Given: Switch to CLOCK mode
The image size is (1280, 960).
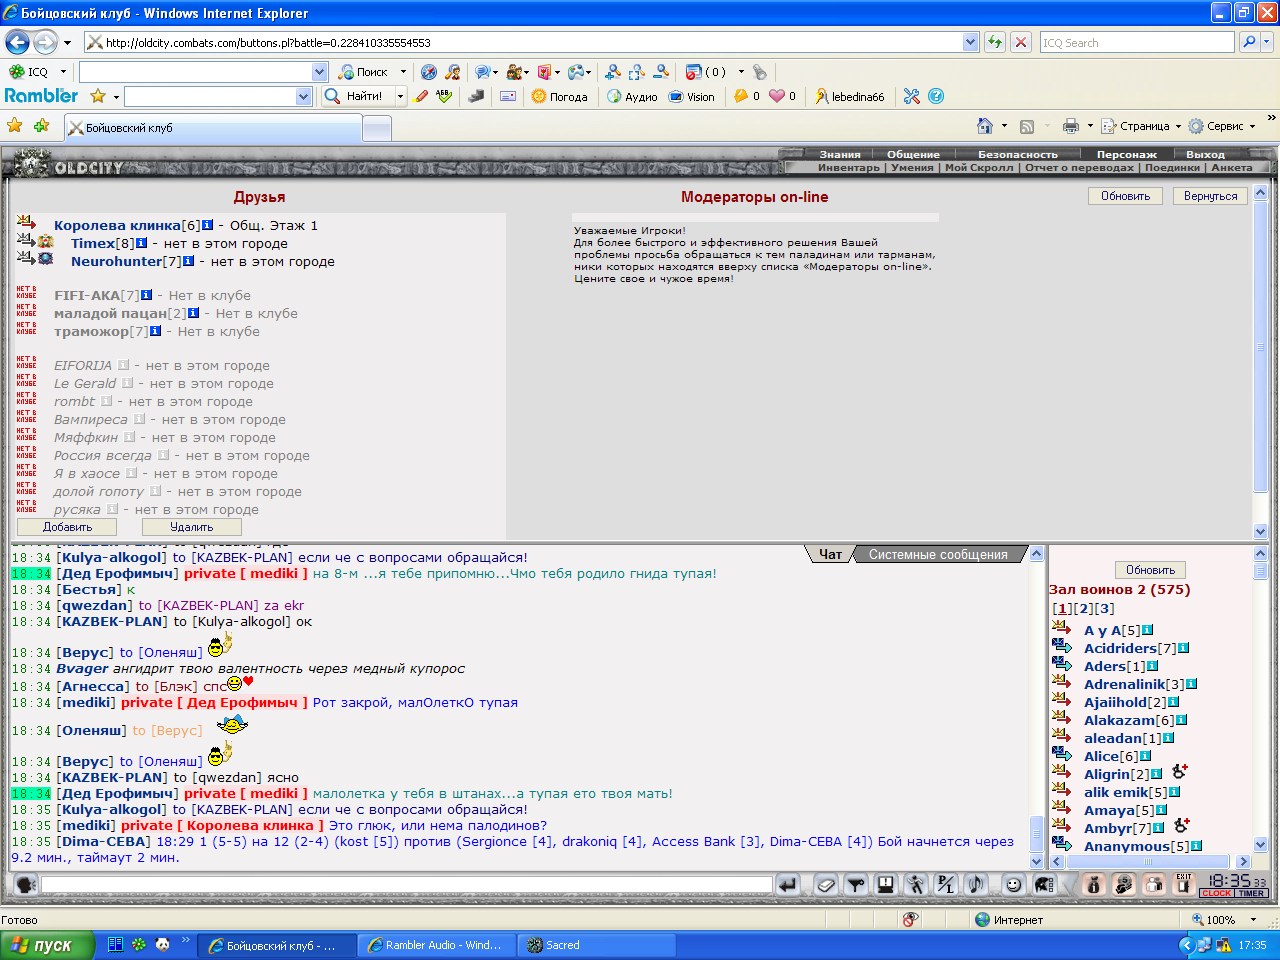Looking at the screenshot, I should pyautogui.click(x=1217, y=893).
